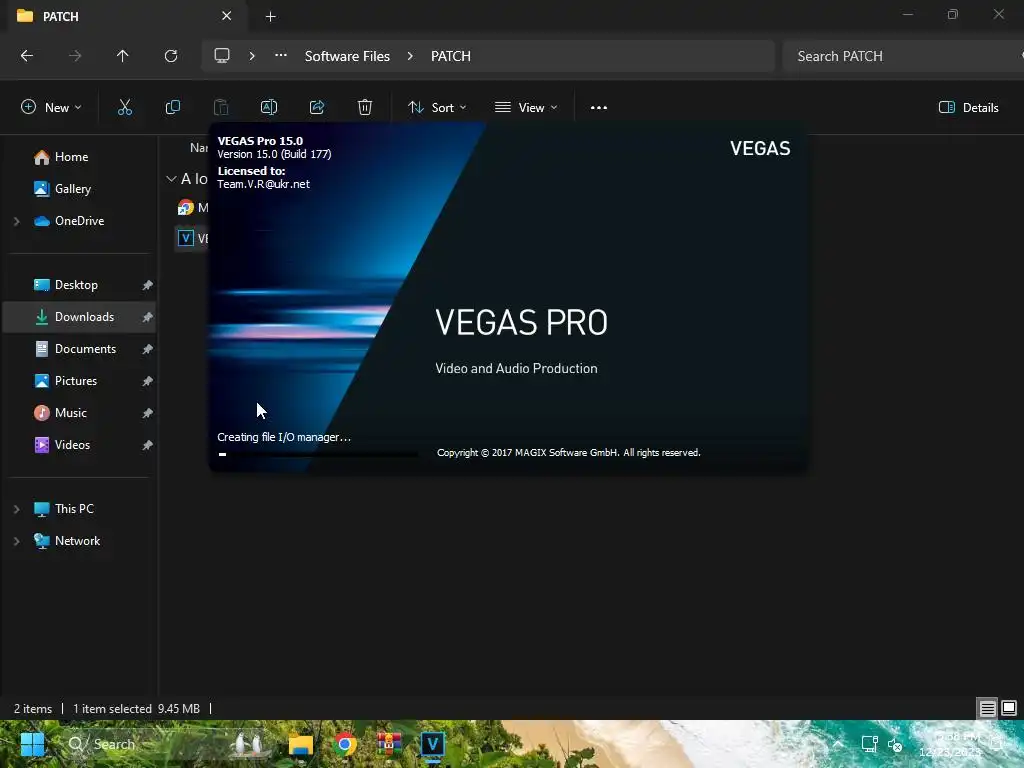The width and height of the screenshot is (1024, 768).
Task: Click the chevron after Software Files
Action: click(x=410, y=56)
